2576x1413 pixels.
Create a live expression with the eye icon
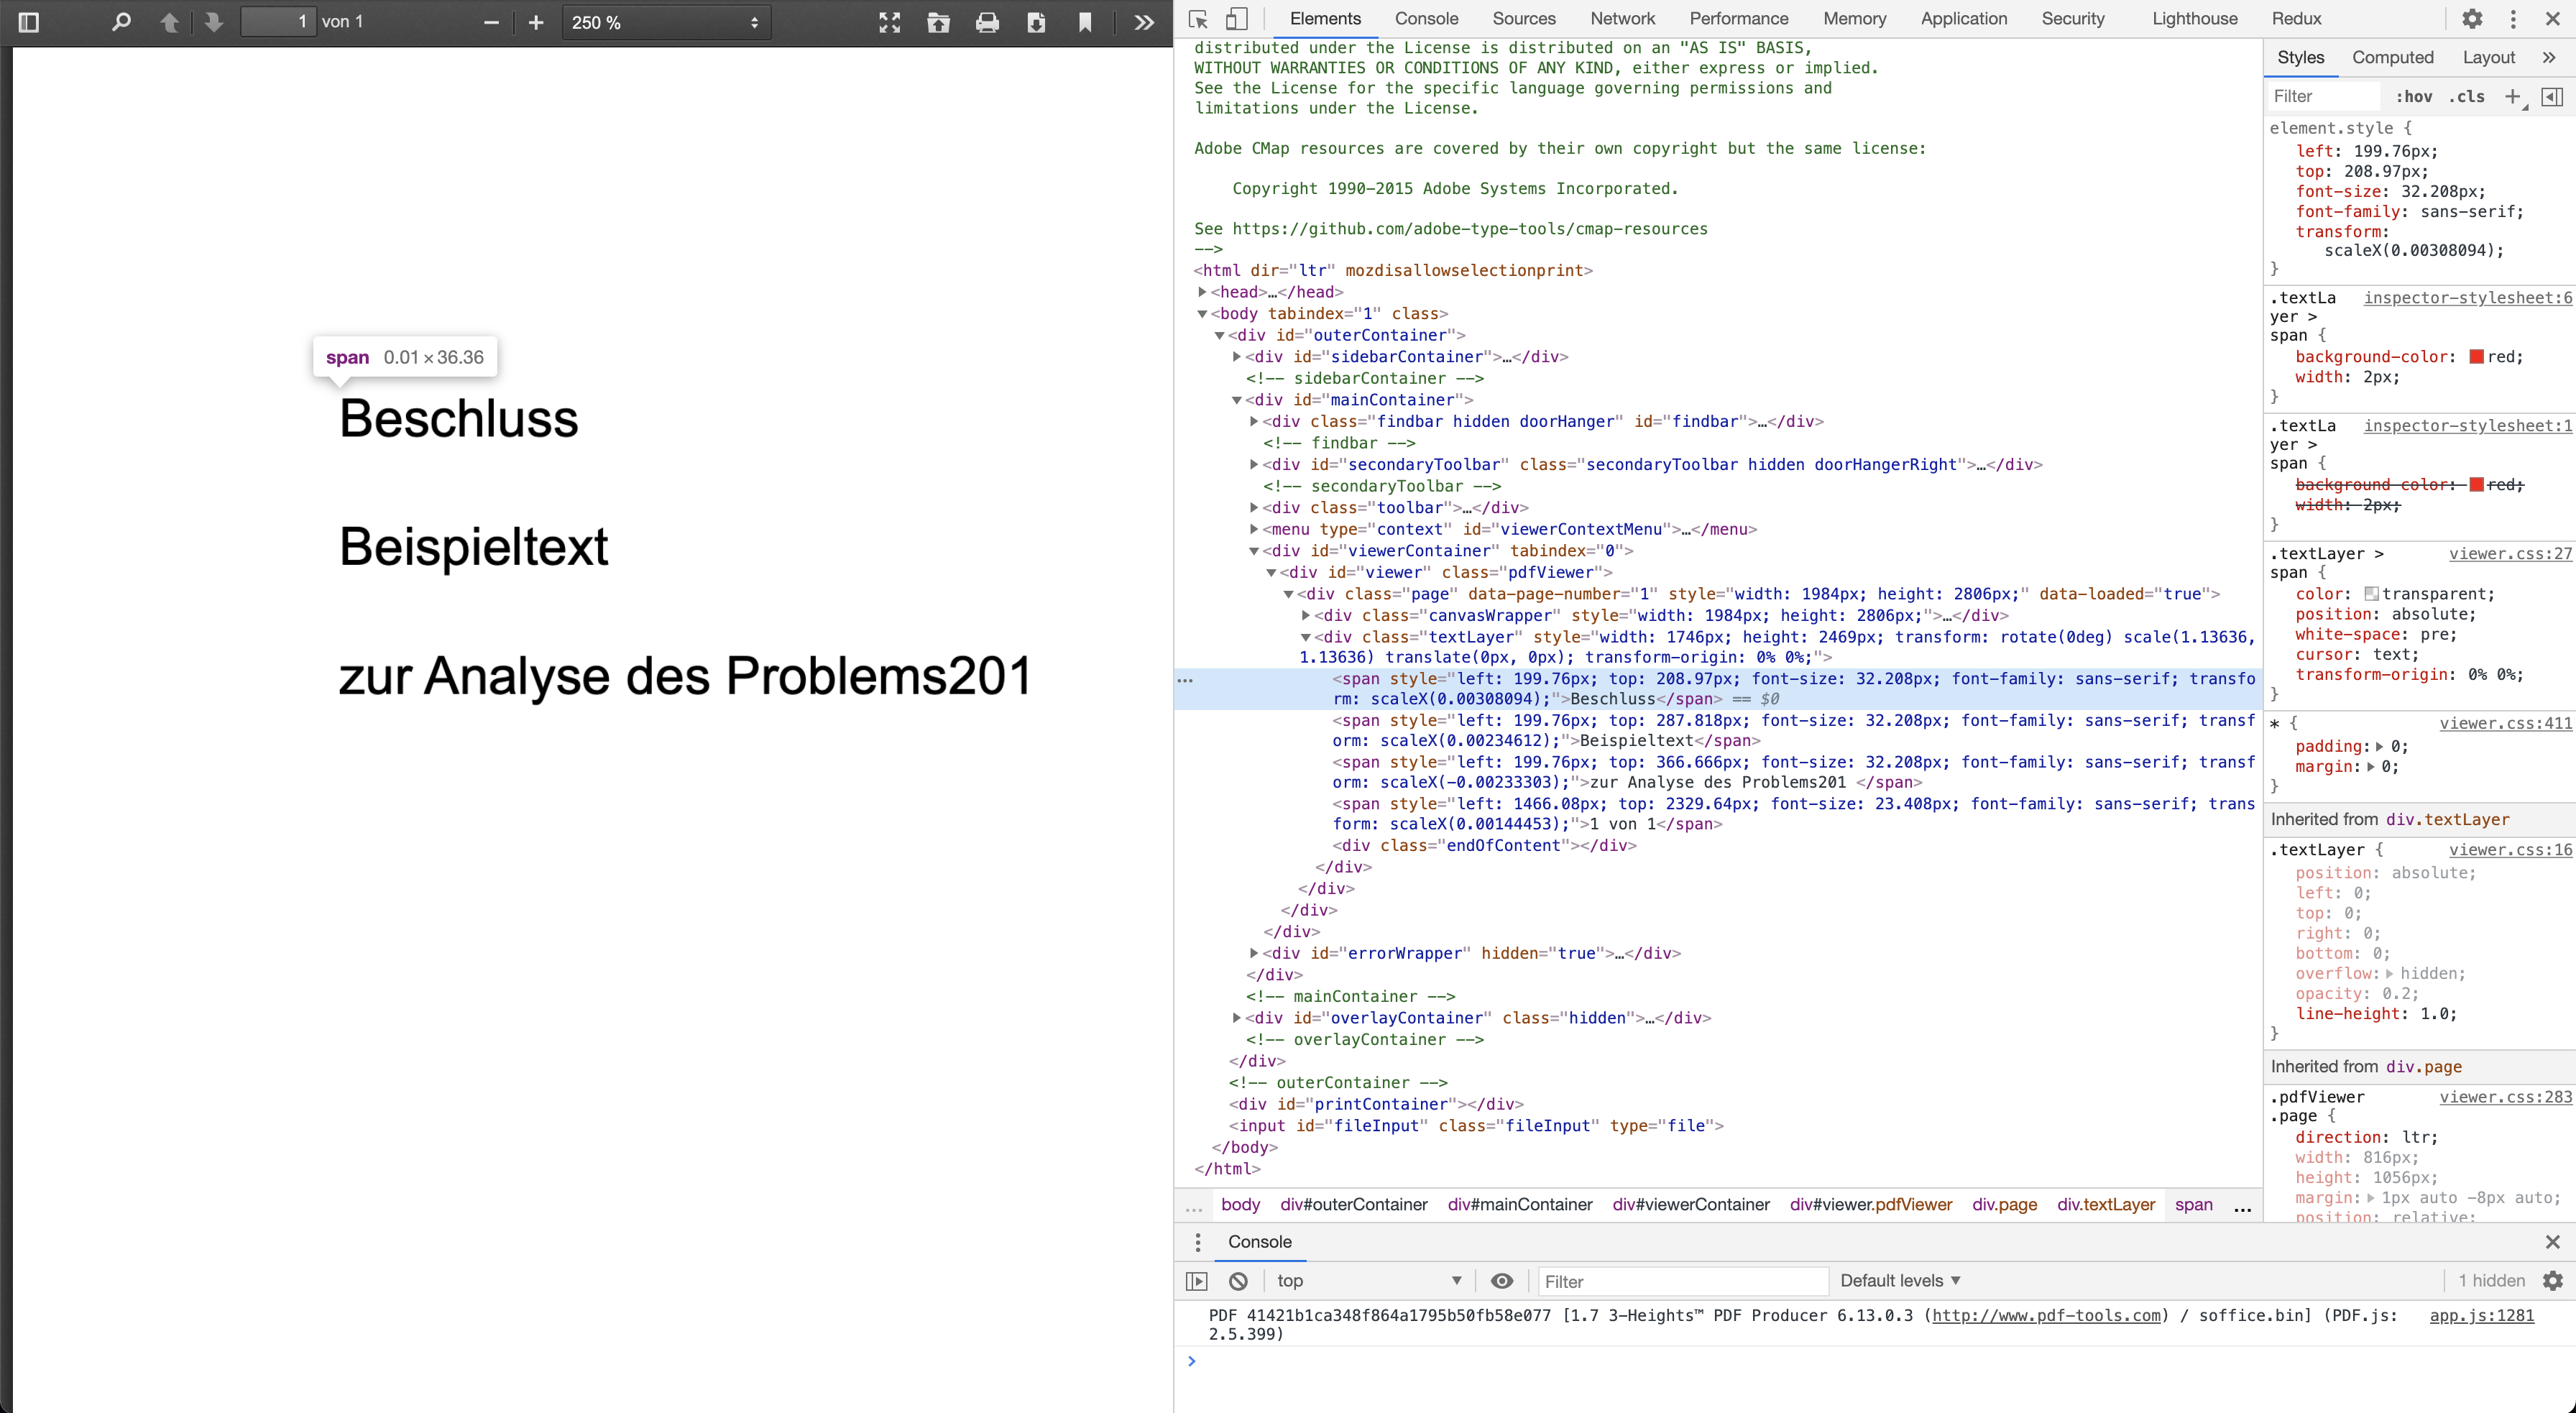click(1502, 1281)
